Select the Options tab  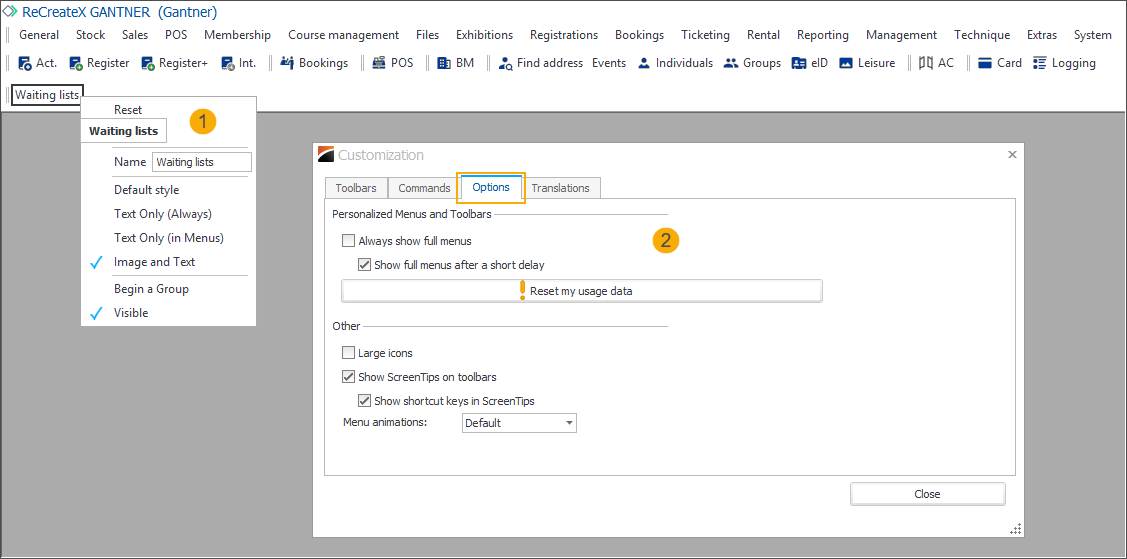492,187
